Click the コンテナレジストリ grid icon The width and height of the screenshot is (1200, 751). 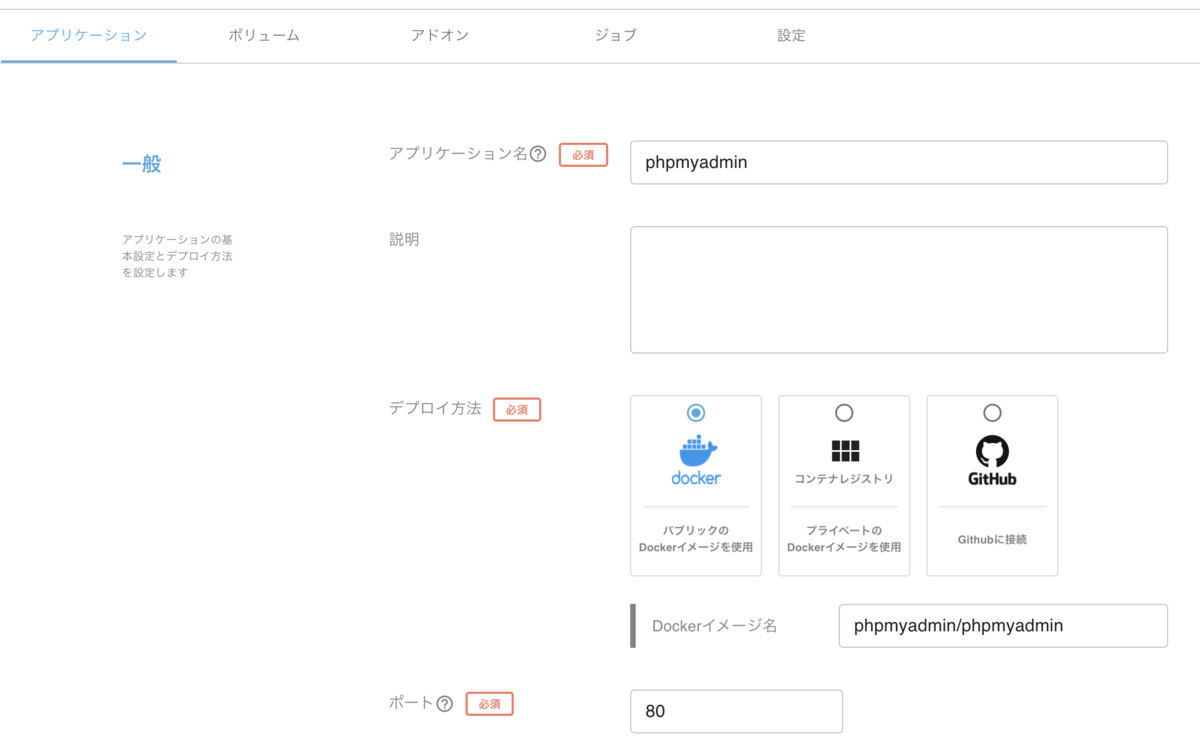click(843, 452)
